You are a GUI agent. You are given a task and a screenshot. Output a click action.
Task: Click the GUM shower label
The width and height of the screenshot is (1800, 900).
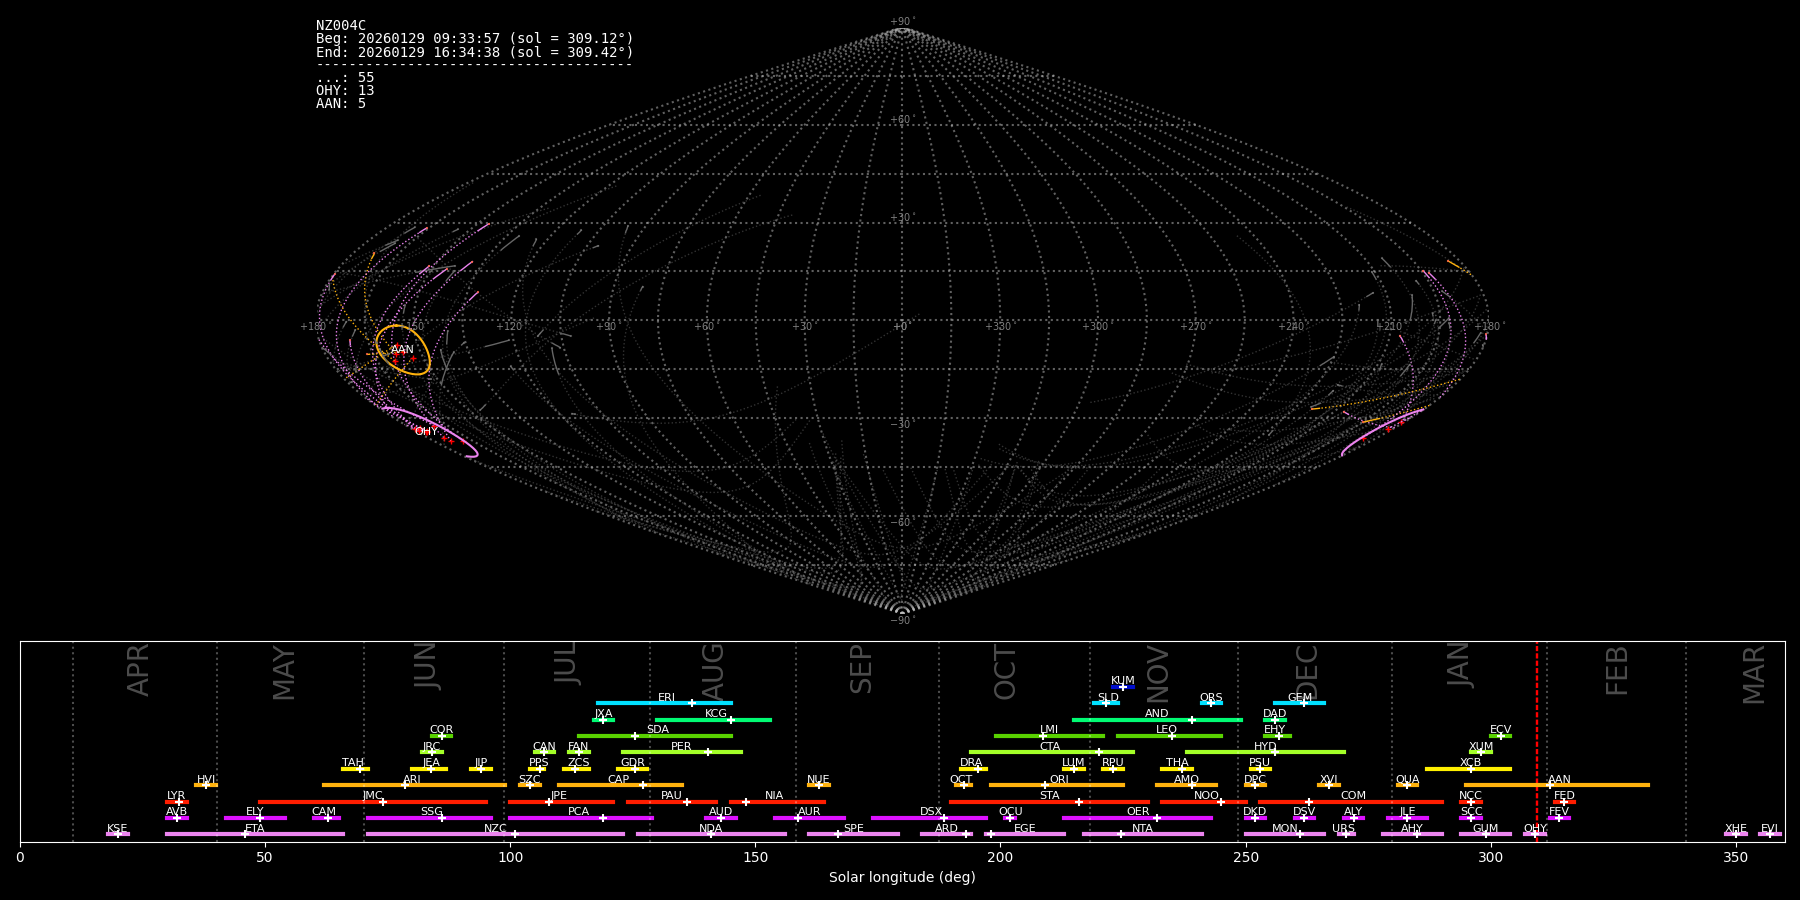1485,828
